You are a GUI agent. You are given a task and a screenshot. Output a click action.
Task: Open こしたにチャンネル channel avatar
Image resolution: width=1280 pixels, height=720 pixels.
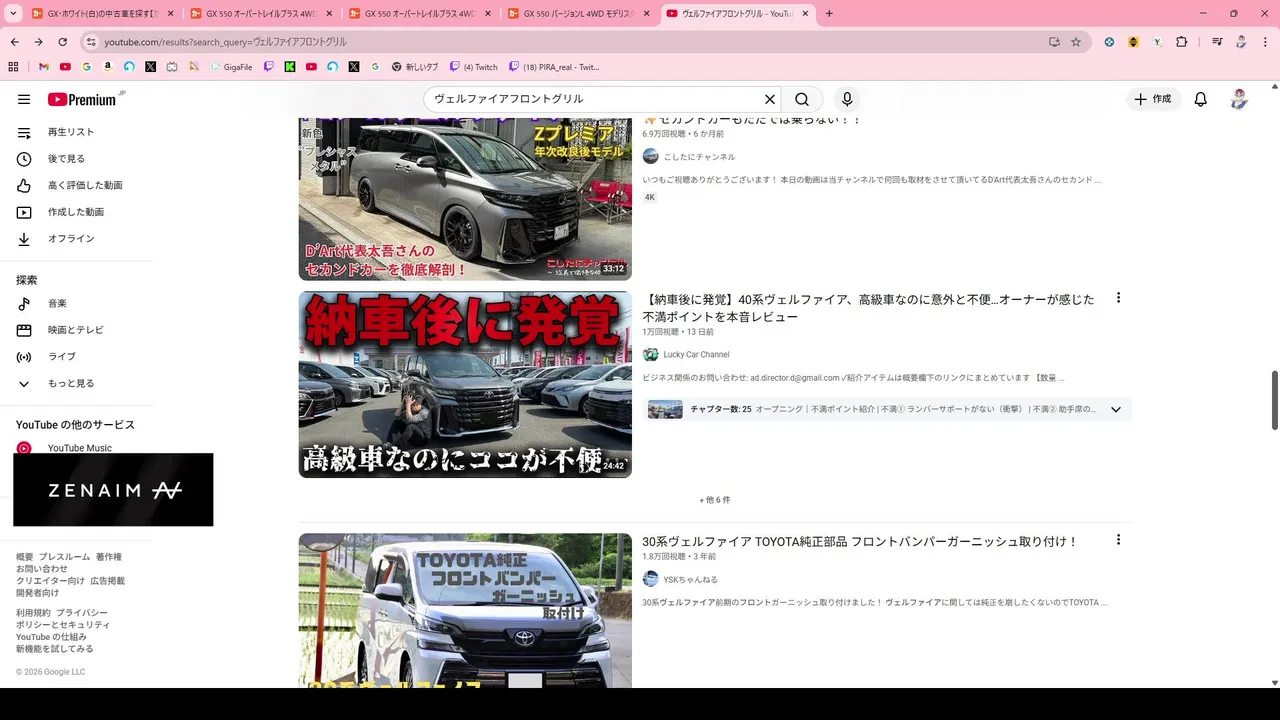coord(650,156)
